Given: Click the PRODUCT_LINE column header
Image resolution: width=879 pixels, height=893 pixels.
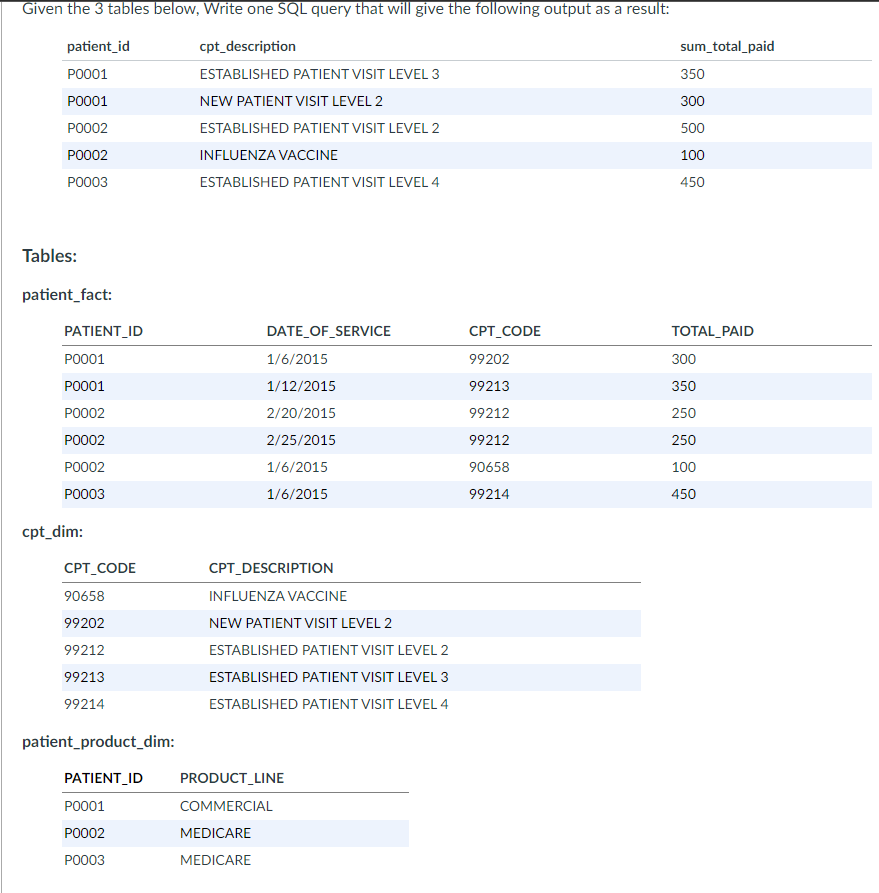Looking at the screenshot, I should 232,779.
